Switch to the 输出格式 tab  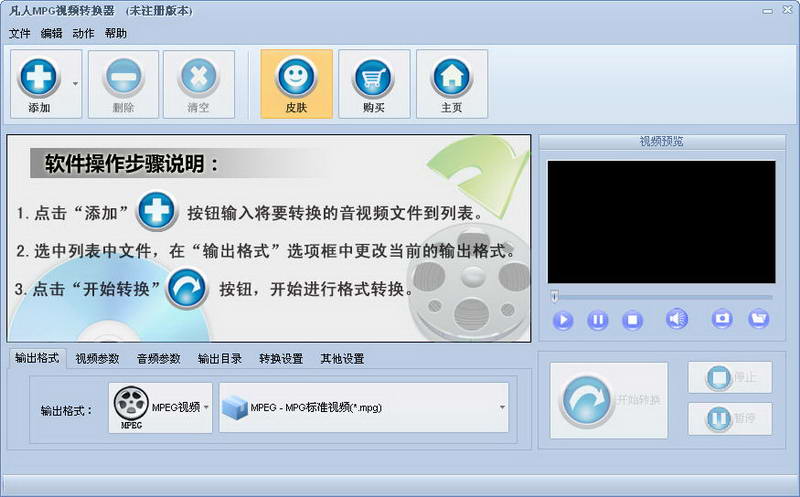point(37,358)
